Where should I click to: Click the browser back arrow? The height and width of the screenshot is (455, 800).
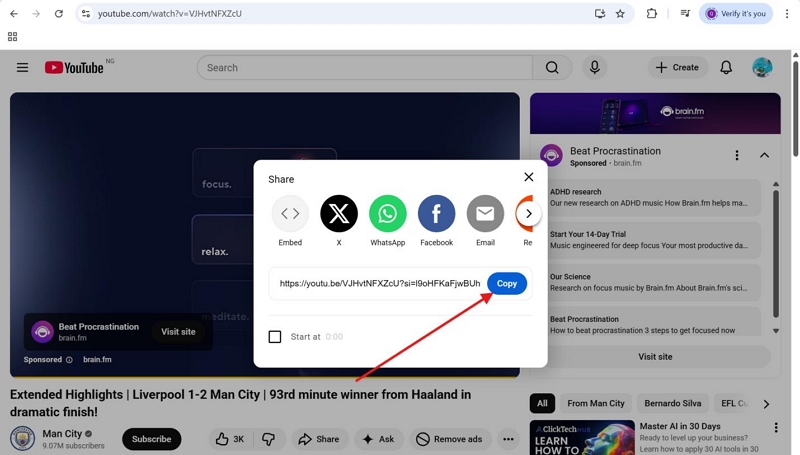(x=14, y=14)
